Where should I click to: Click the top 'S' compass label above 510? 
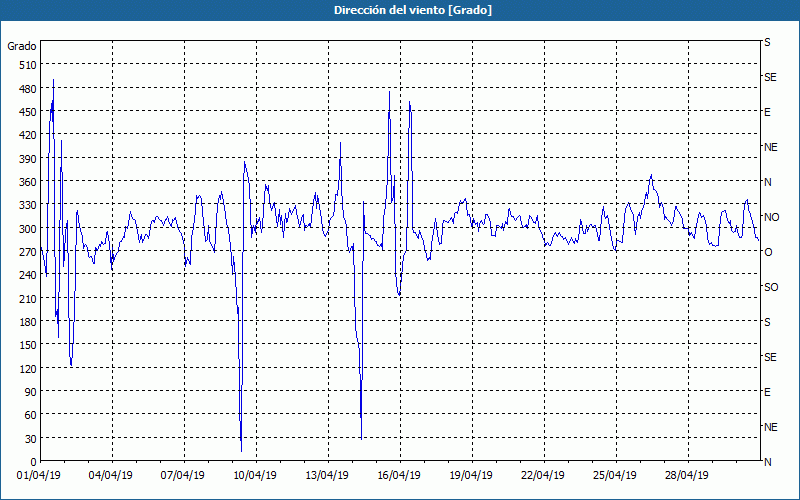tap(767, 42)
